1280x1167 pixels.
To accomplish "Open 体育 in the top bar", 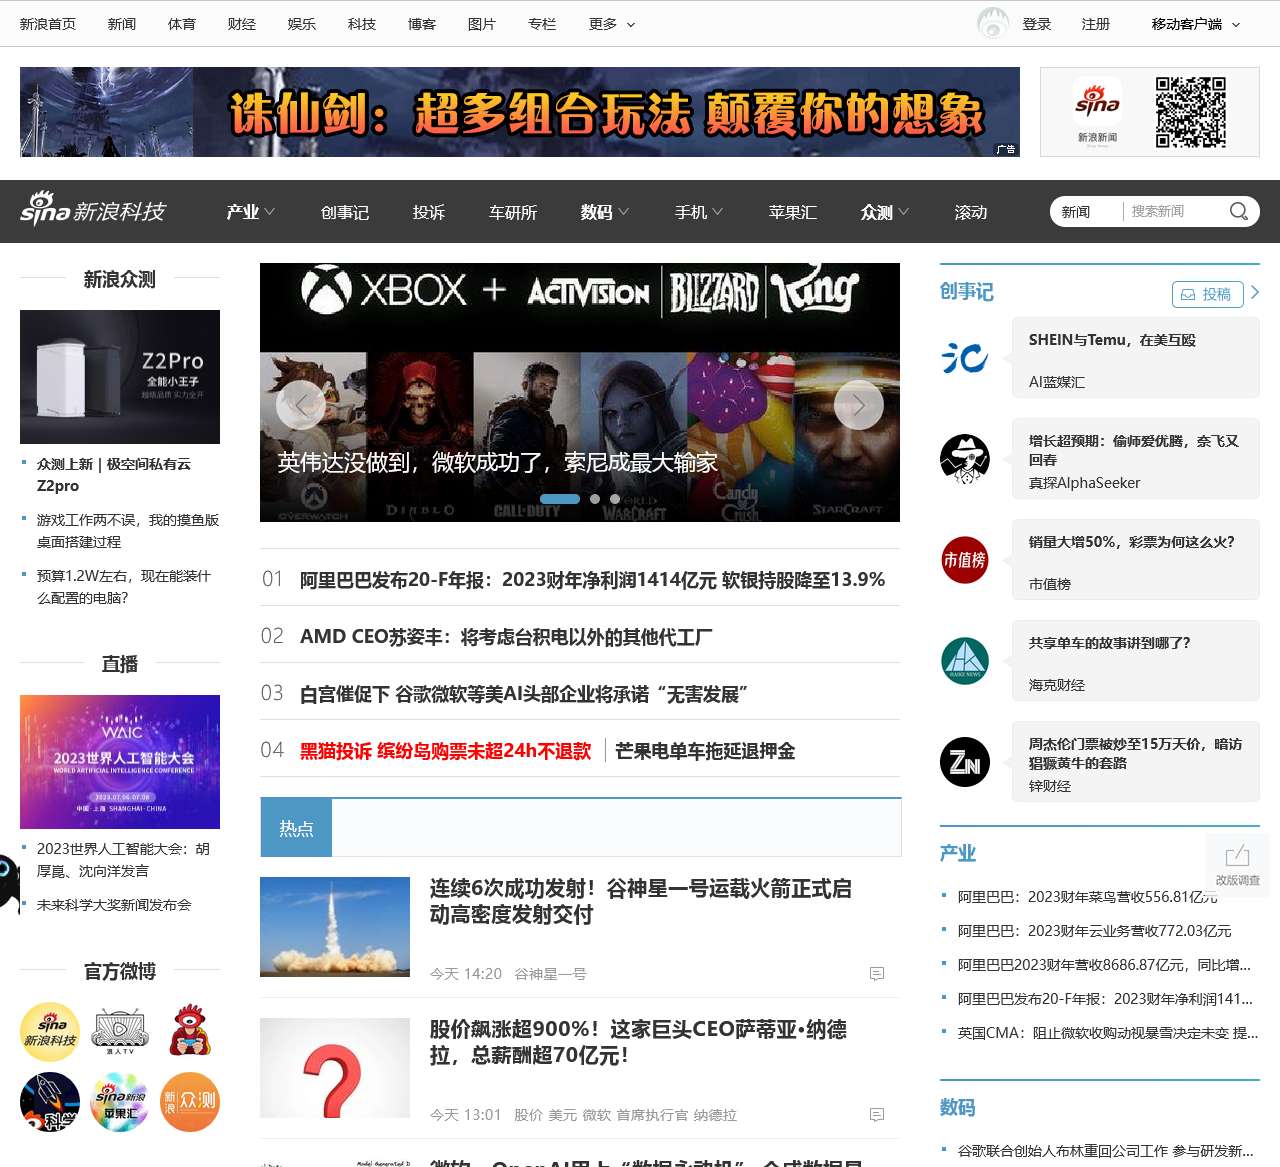I will pyautogui.click(x=182, y=24).
